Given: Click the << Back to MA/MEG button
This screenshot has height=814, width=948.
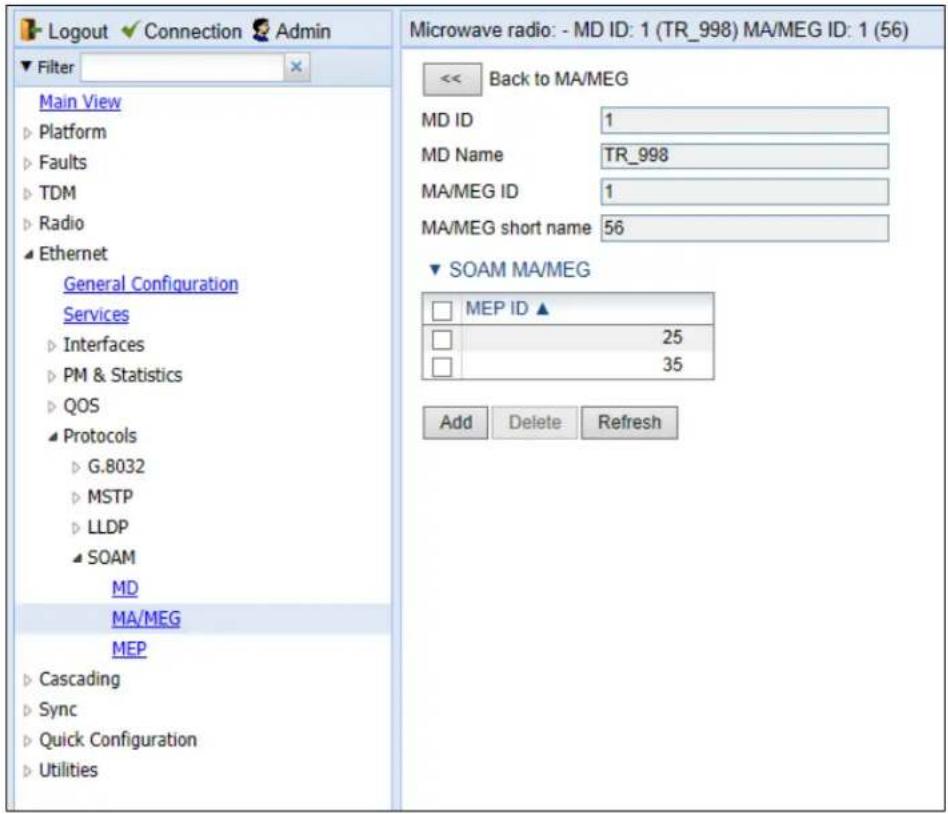Looking at the screenshot, I should pyautogui.click(x=452, y=79).
